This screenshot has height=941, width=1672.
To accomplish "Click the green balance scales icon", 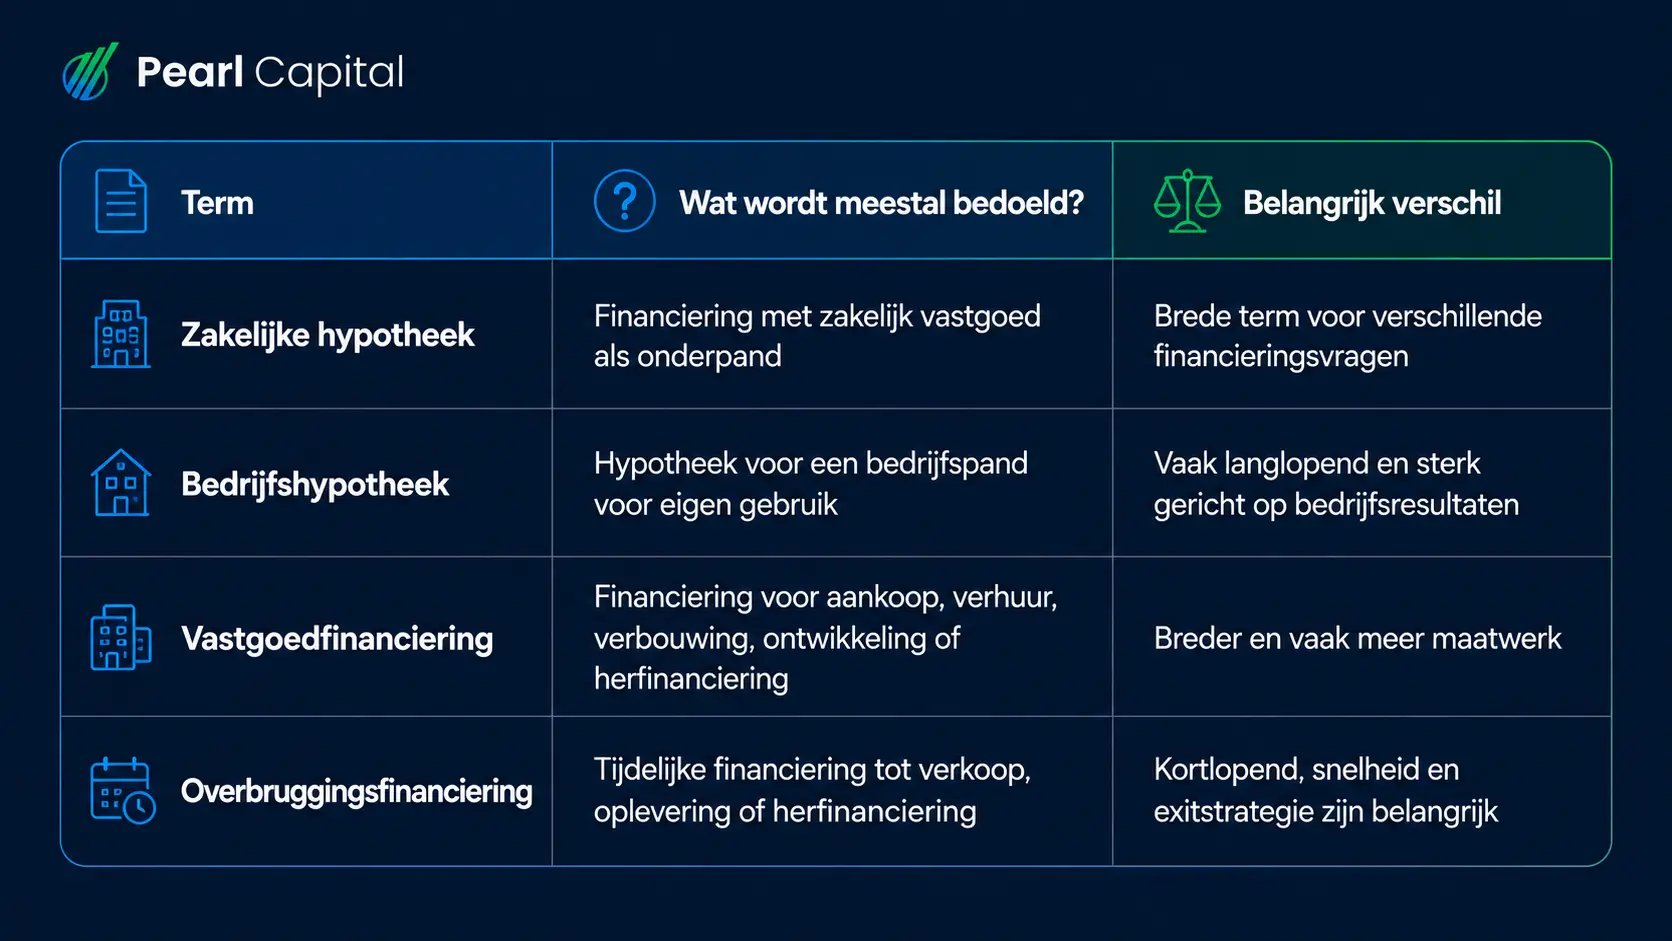I will point(1187,201).
